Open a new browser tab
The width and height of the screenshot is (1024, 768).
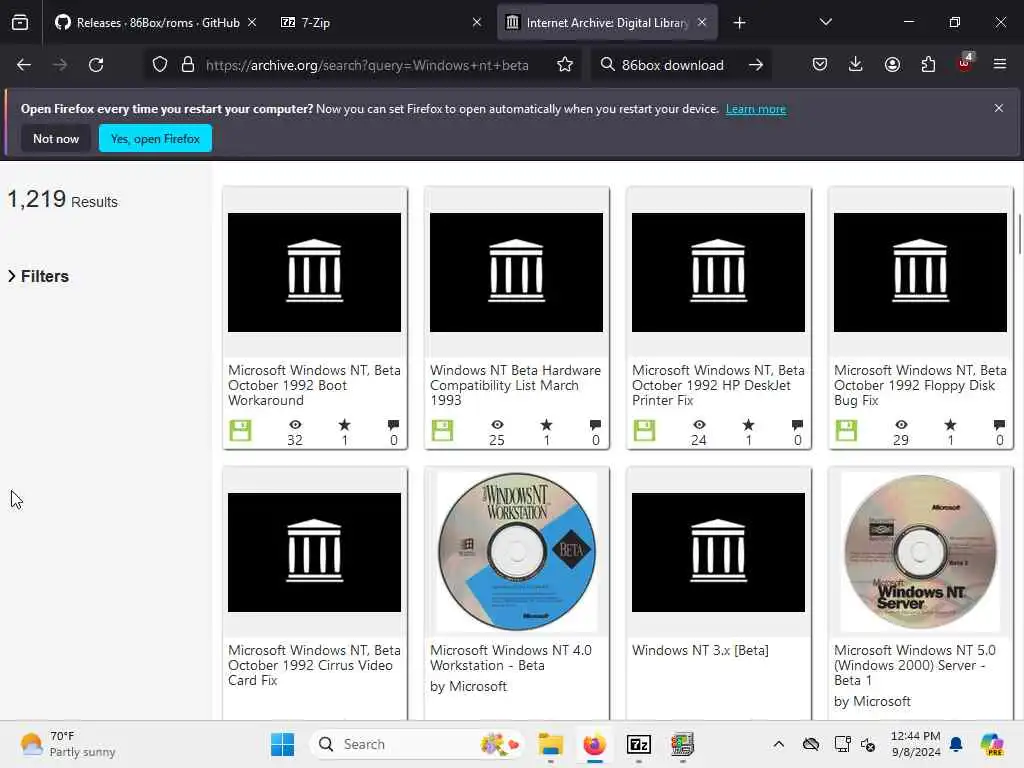point(739,23)
